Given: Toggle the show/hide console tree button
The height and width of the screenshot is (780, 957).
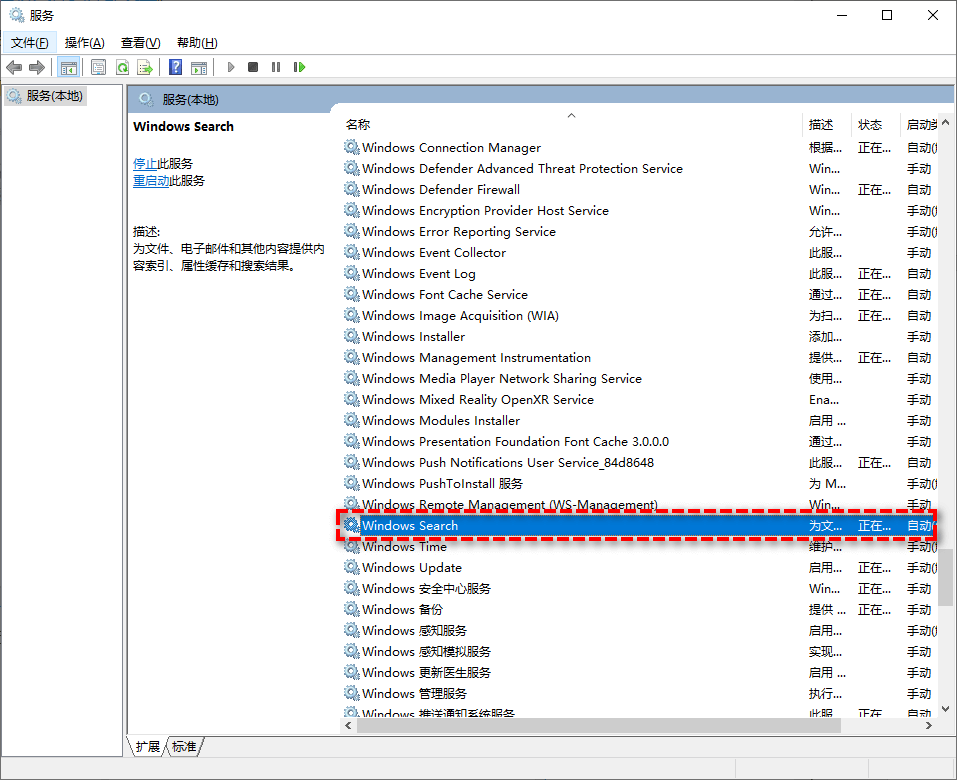Looking at the screenshot, I should point(69,67).
